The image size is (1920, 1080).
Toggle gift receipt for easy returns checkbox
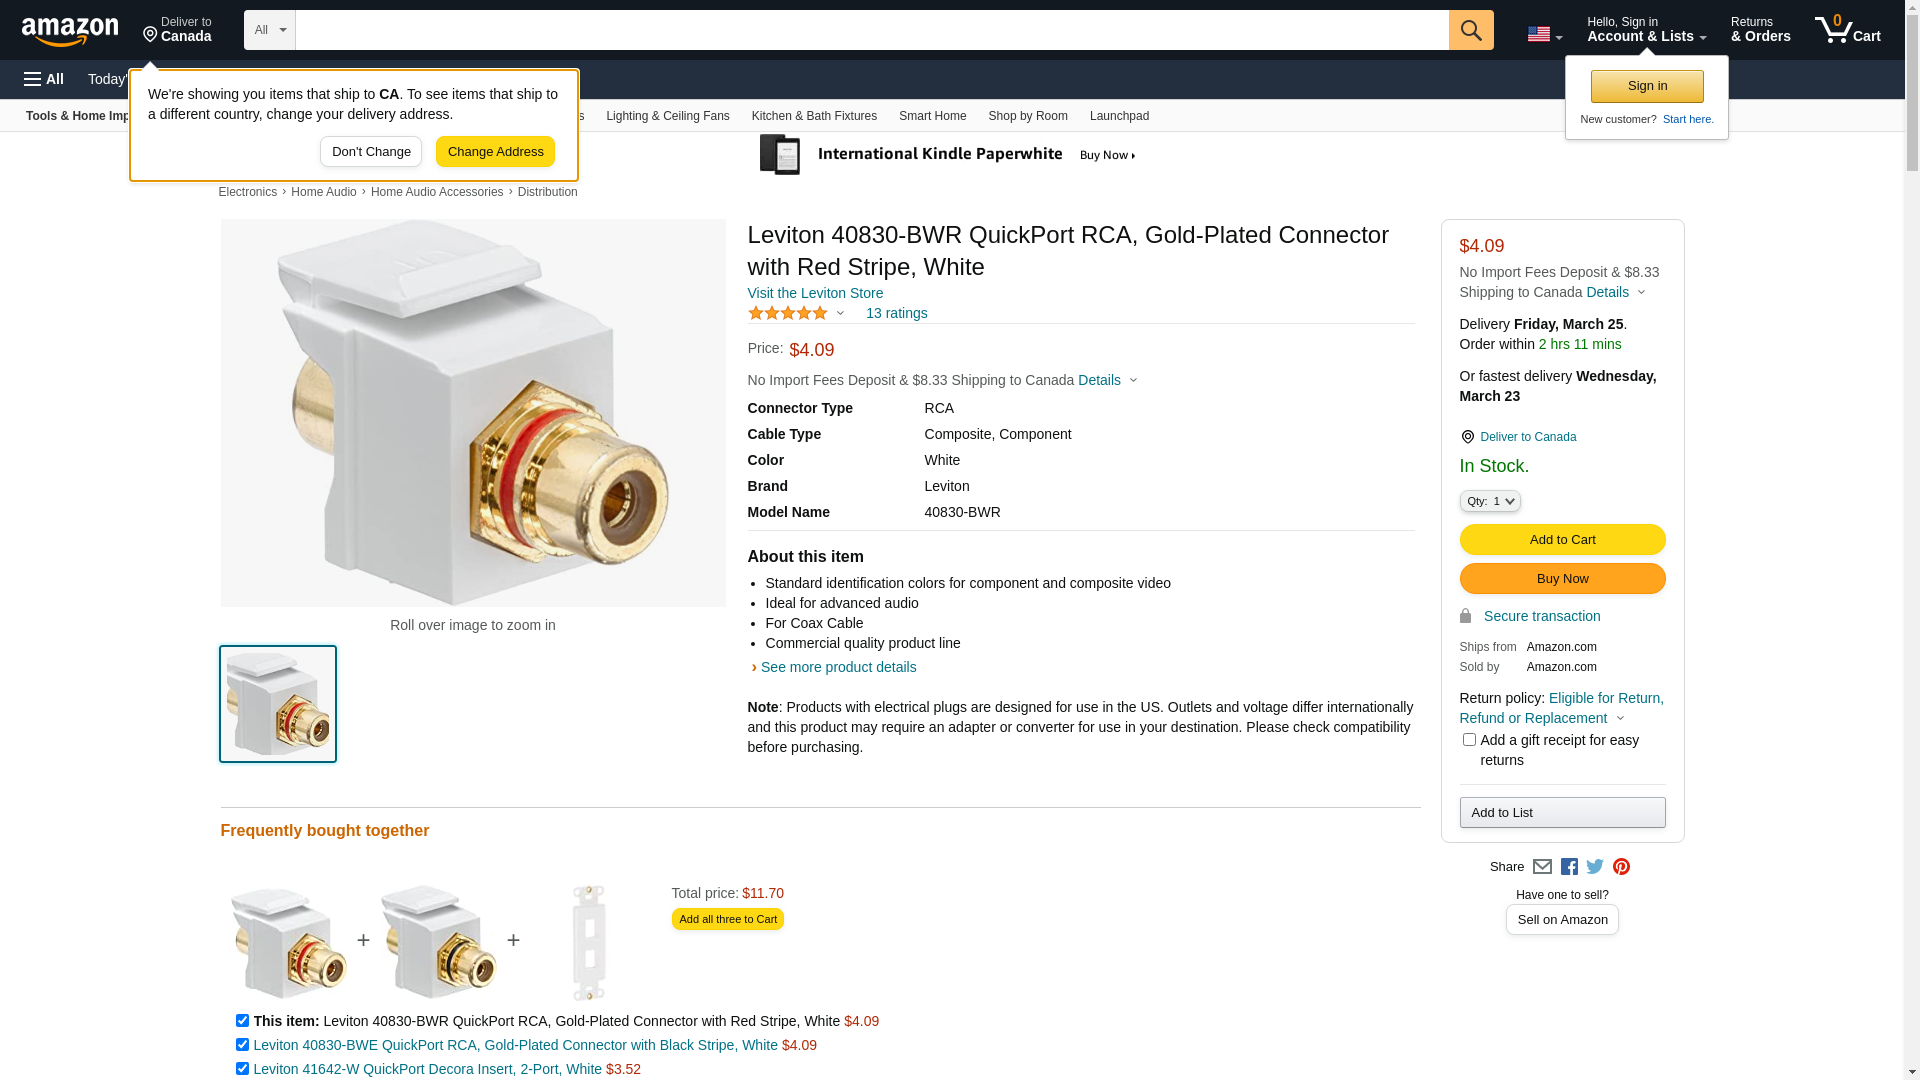(1469, 740)
